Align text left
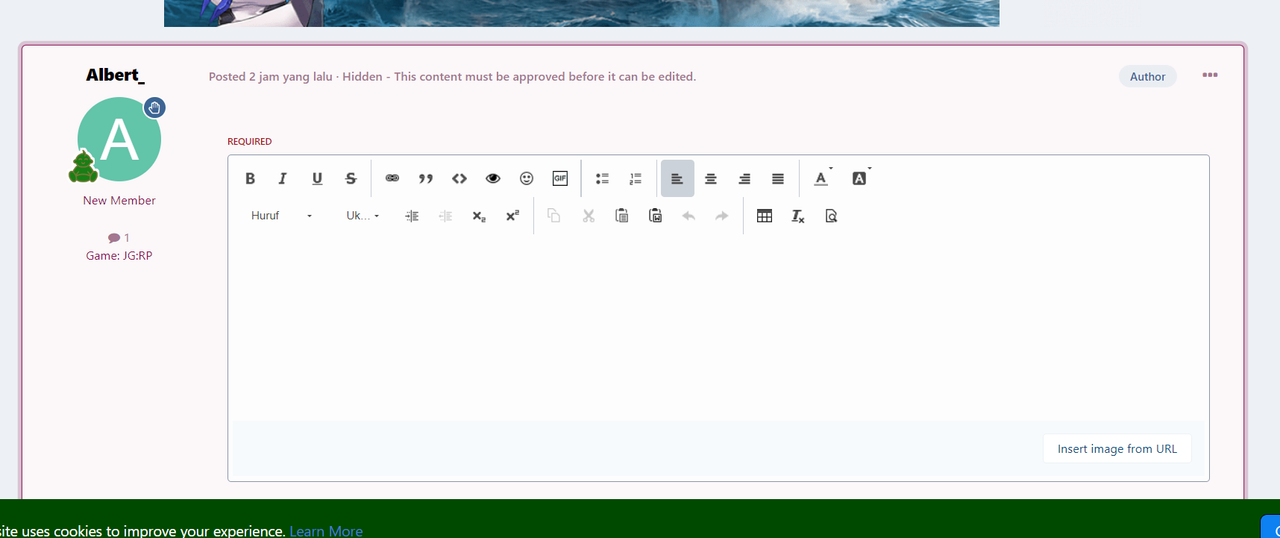Image resolution: width=1280 pixels, height=538 pixels. pos(677,179)
